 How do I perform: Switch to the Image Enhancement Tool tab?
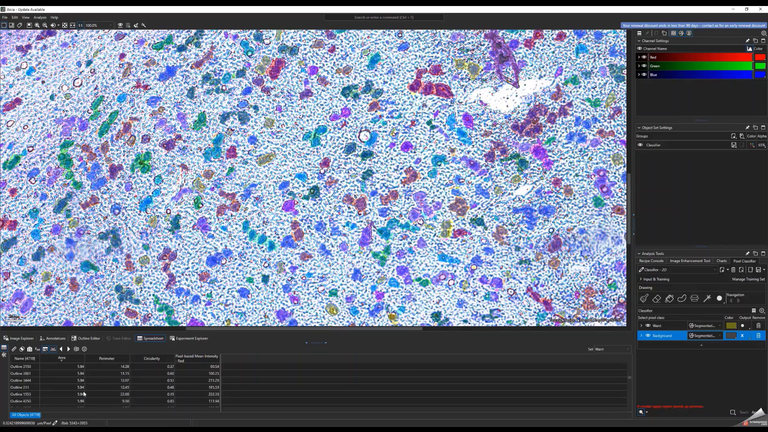[689, 261]
